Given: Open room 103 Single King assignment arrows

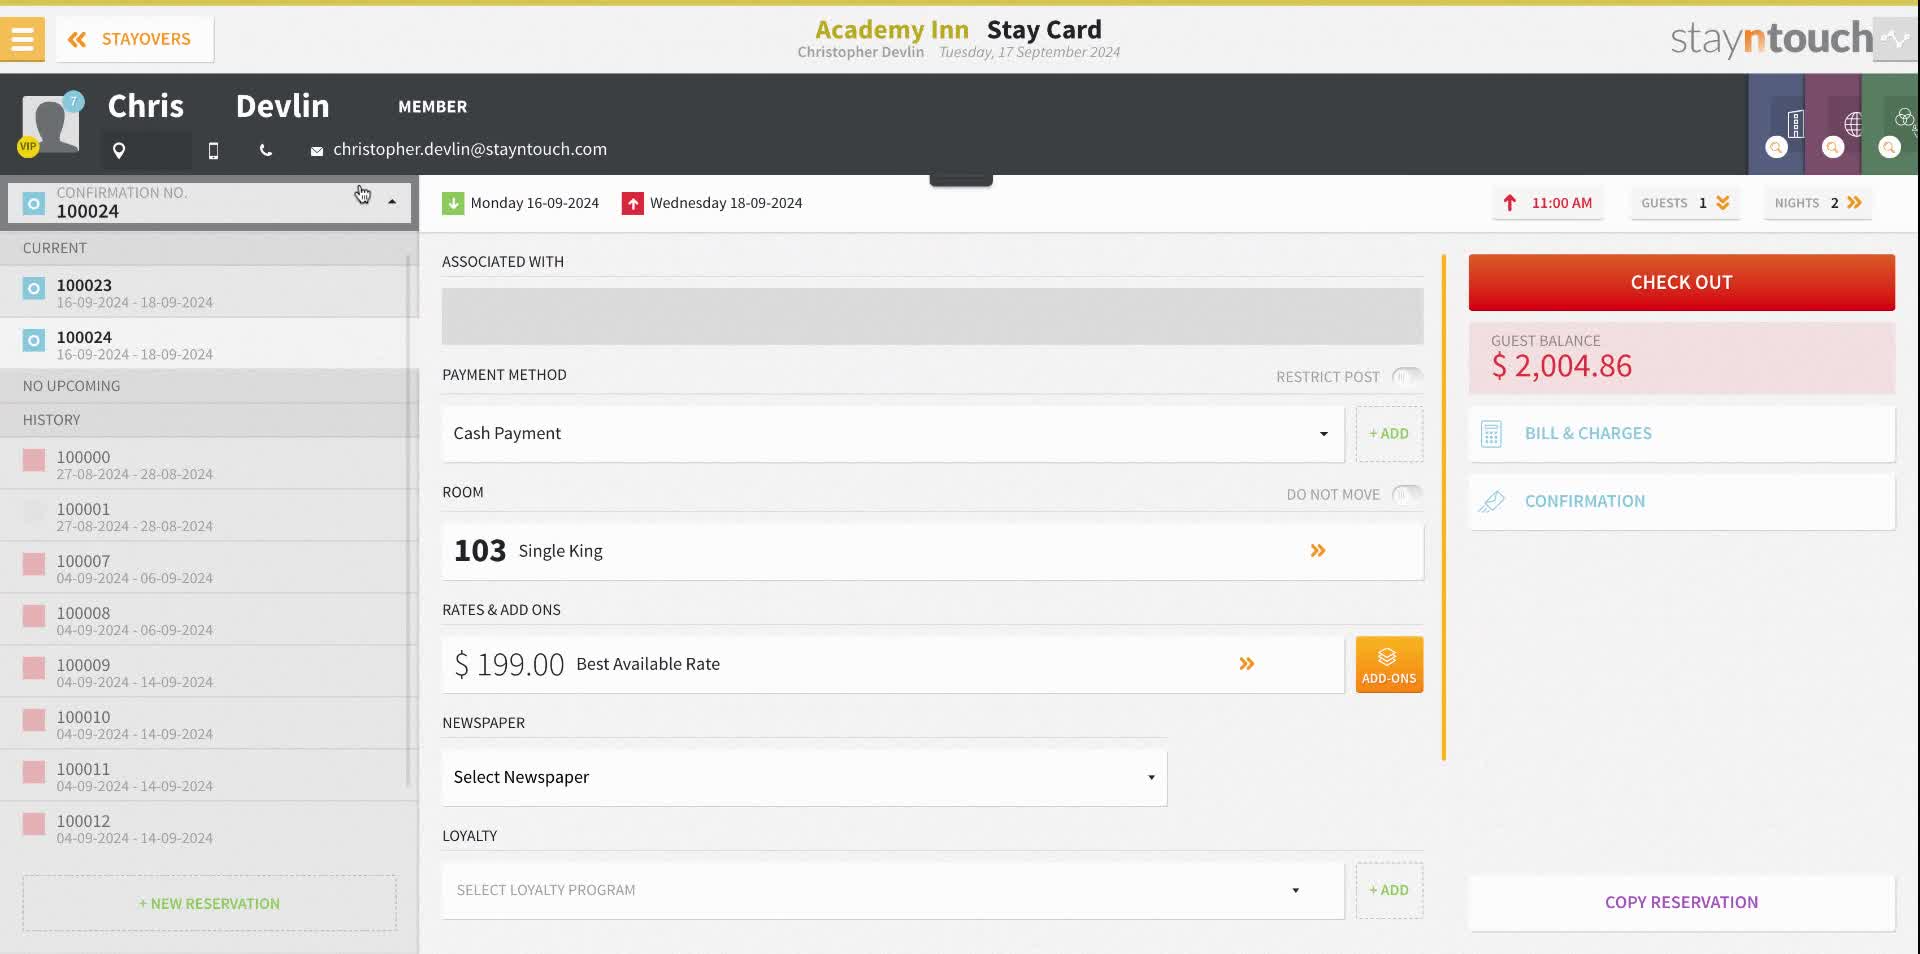Looking at the screenshot, I should [1318, 551].
